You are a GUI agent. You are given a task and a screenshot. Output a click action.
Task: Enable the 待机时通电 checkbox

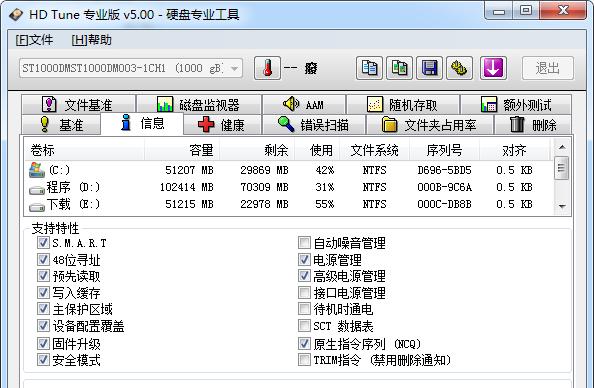tap(304, 309)
